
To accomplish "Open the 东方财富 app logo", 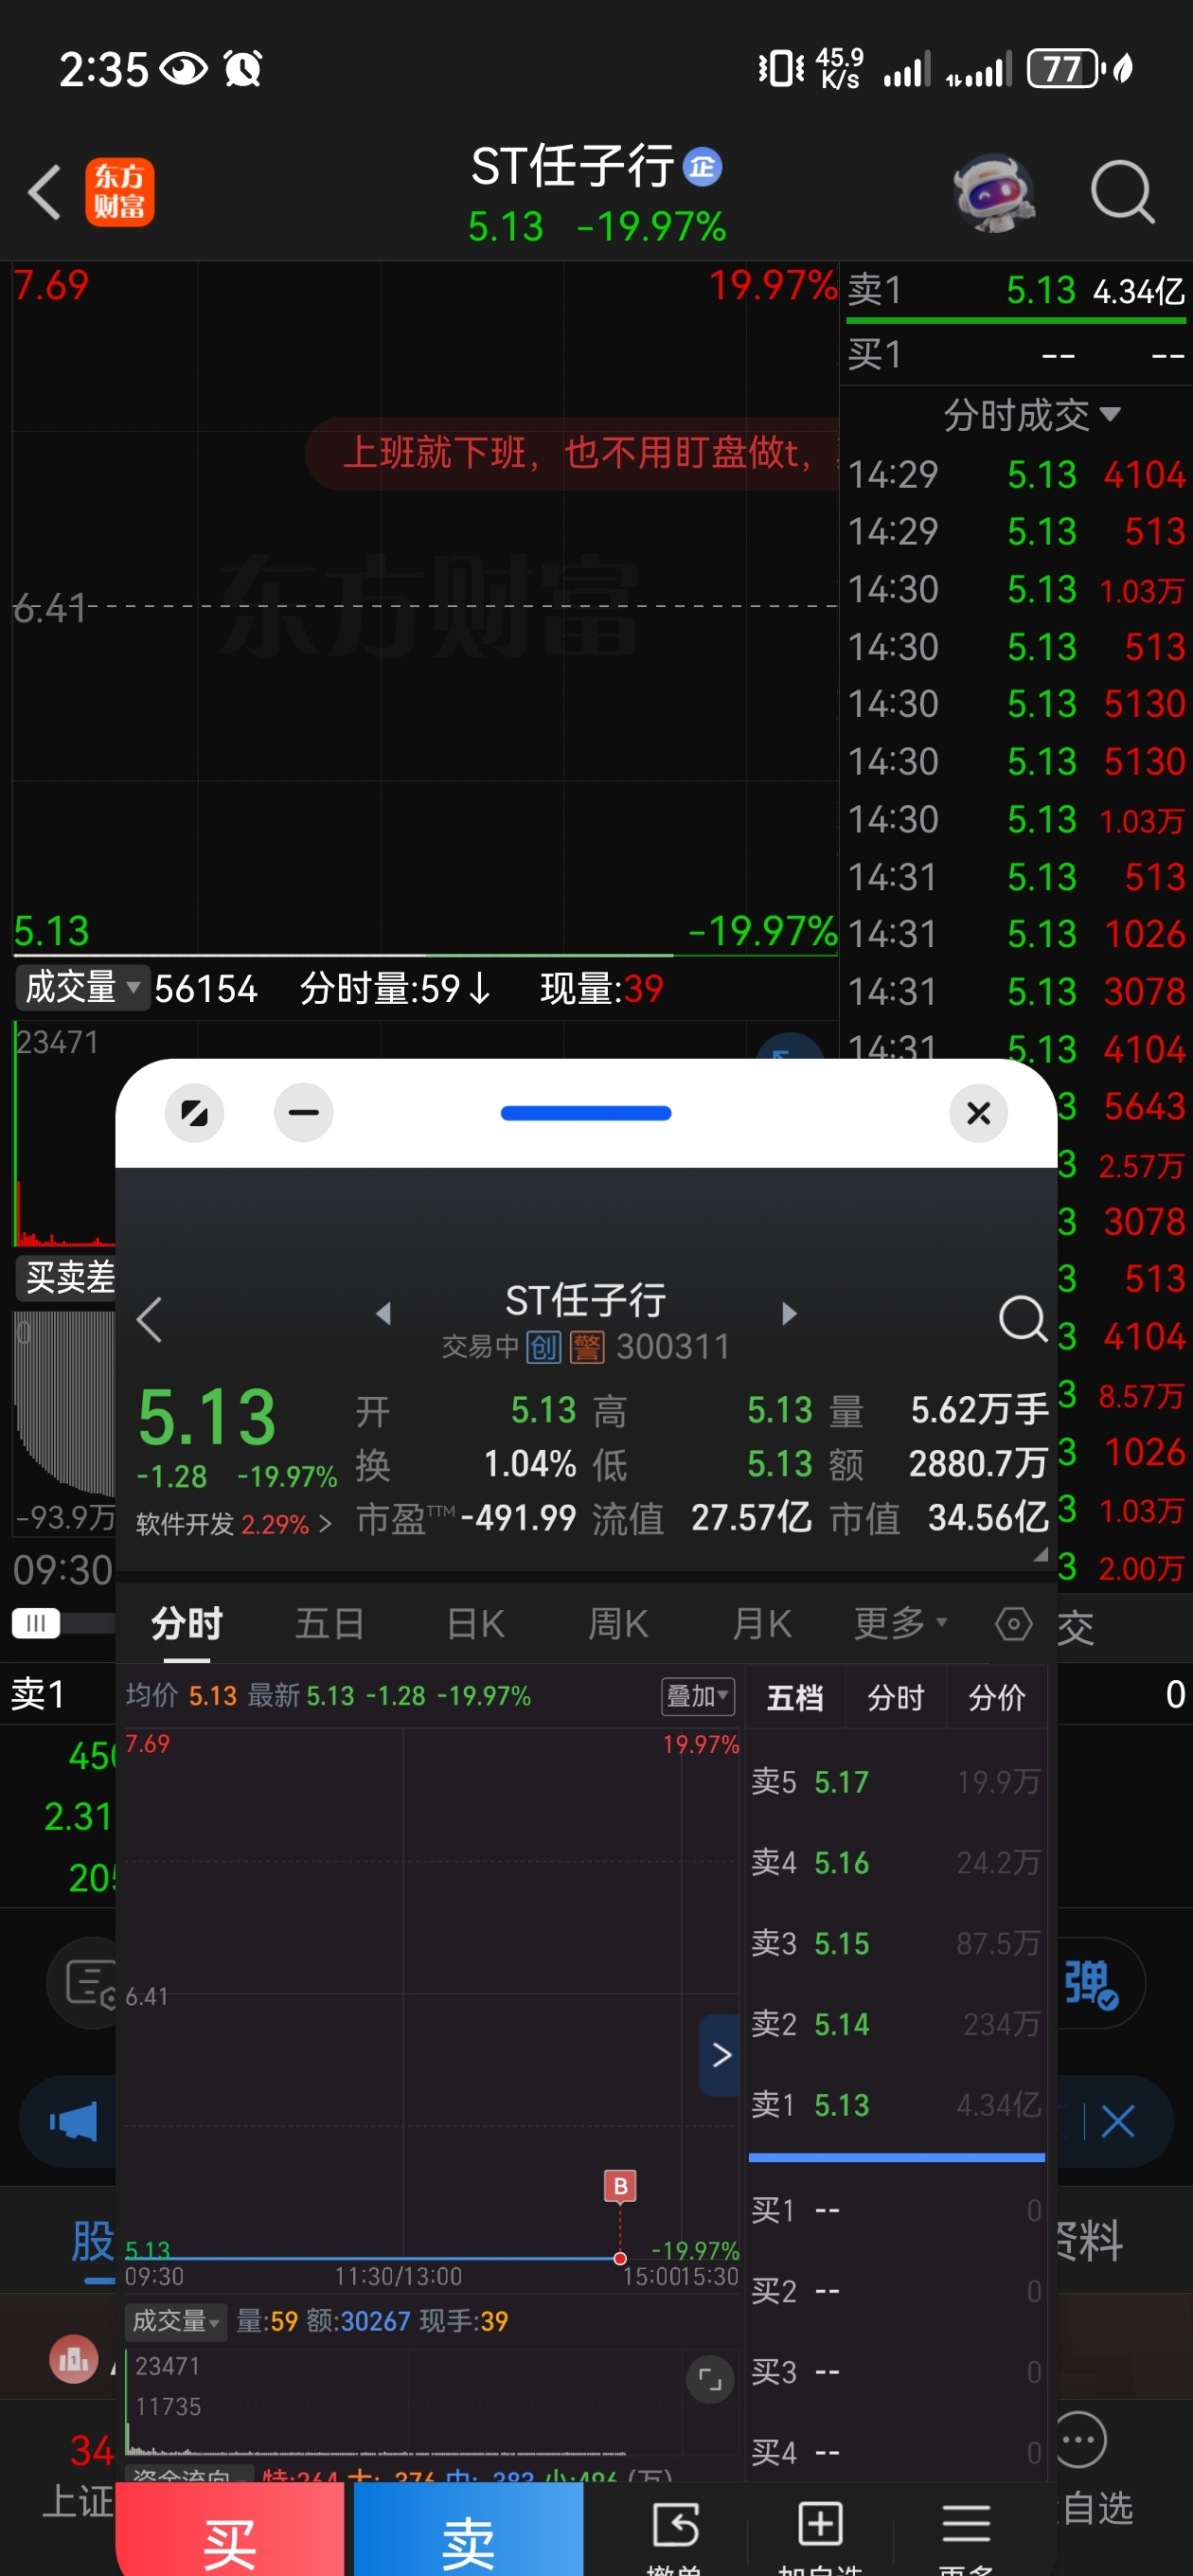I will click(x=119, y=191).
